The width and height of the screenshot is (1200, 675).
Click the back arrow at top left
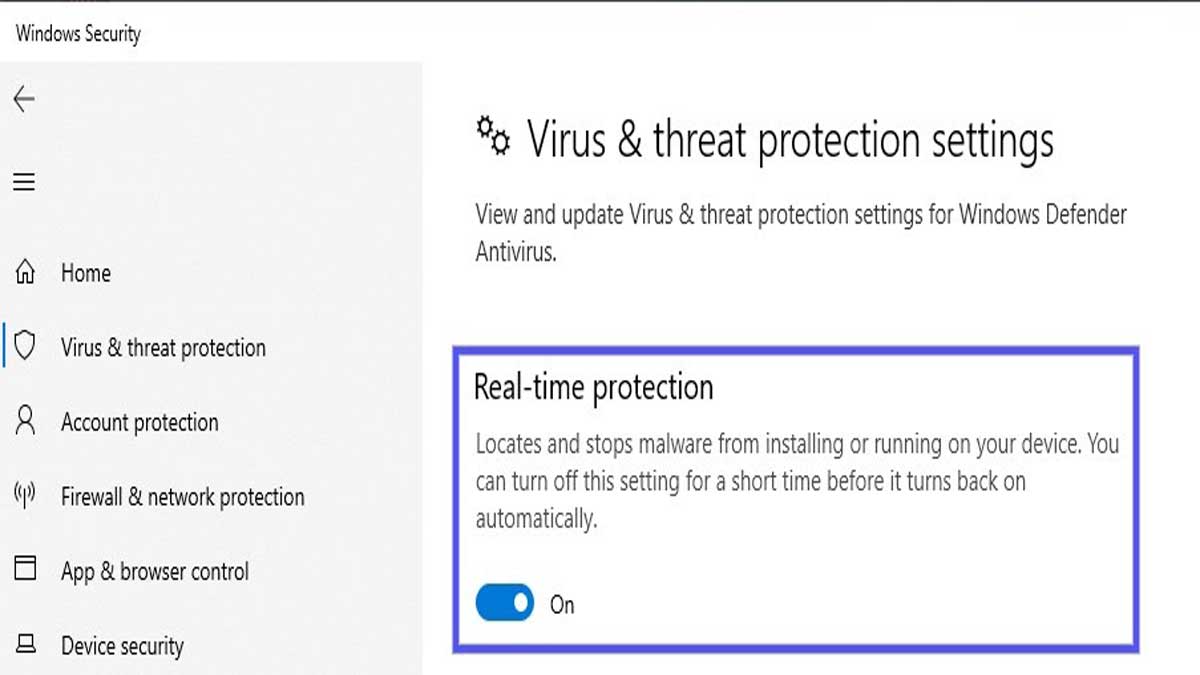(23, 99)
